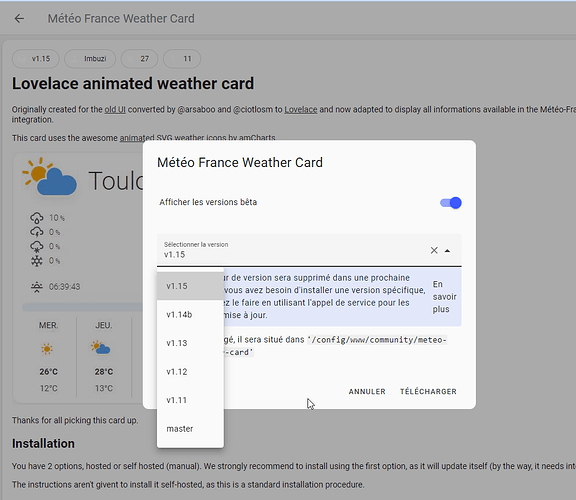
Task: Click the JEU. forecast day label
Action: (104, 325)
